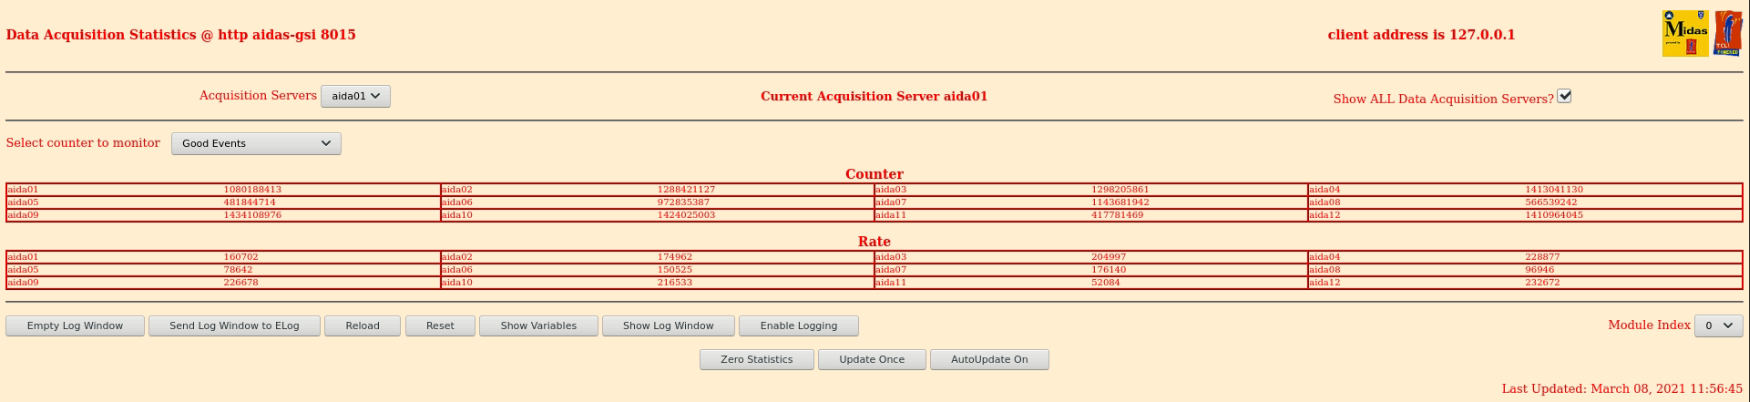Click the Last Updated timestamp text
Screen dimensions: 1750x402
(1622, 389)
